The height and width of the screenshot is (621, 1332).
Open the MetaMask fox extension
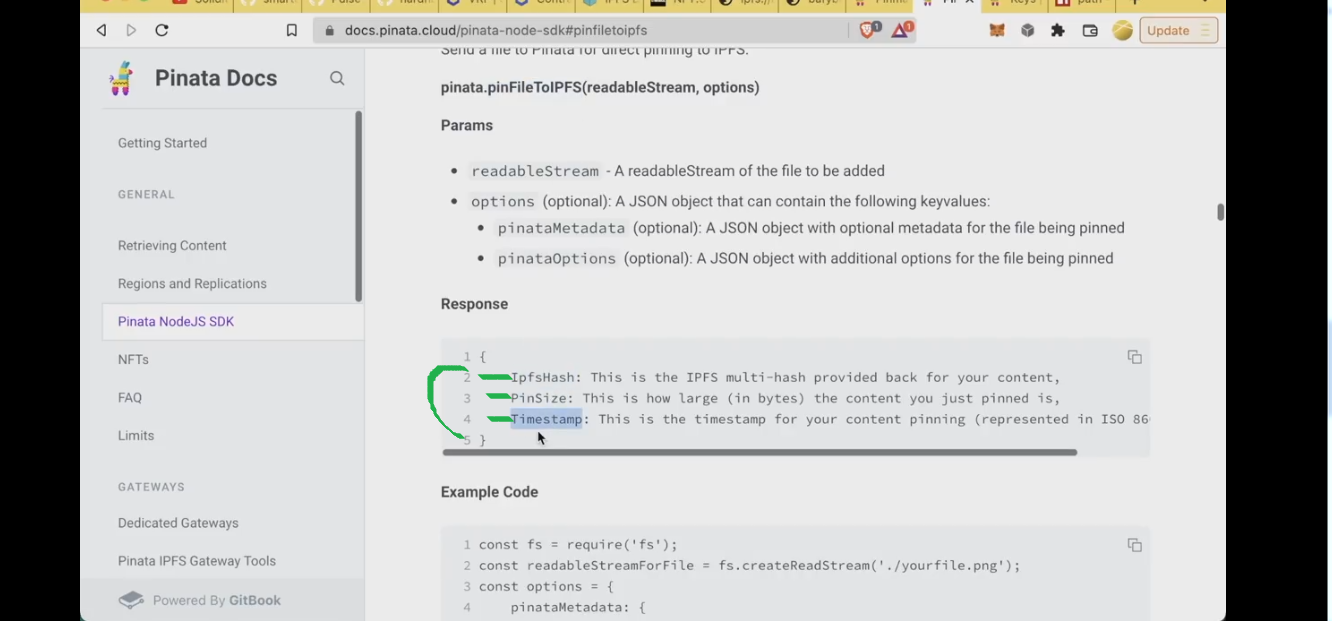click(997, 31)
